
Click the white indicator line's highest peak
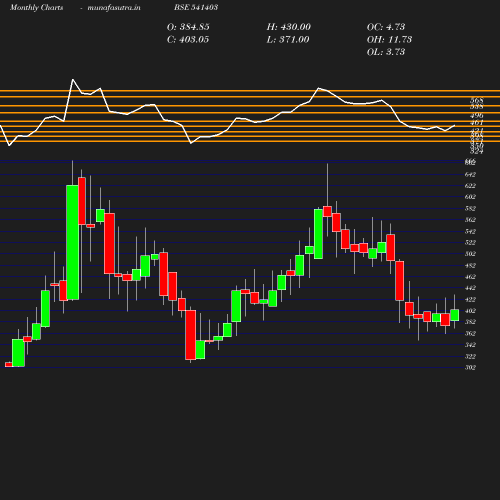tap(73, 79)
